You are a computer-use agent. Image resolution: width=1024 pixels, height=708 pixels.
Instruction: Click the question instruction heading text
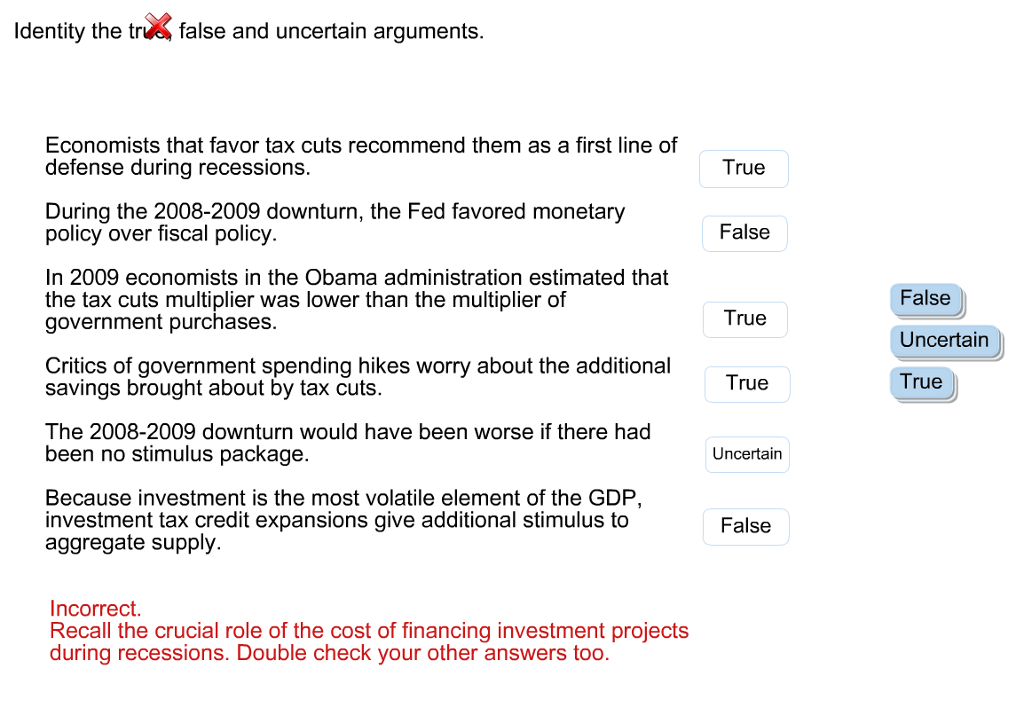pos(249,31)
